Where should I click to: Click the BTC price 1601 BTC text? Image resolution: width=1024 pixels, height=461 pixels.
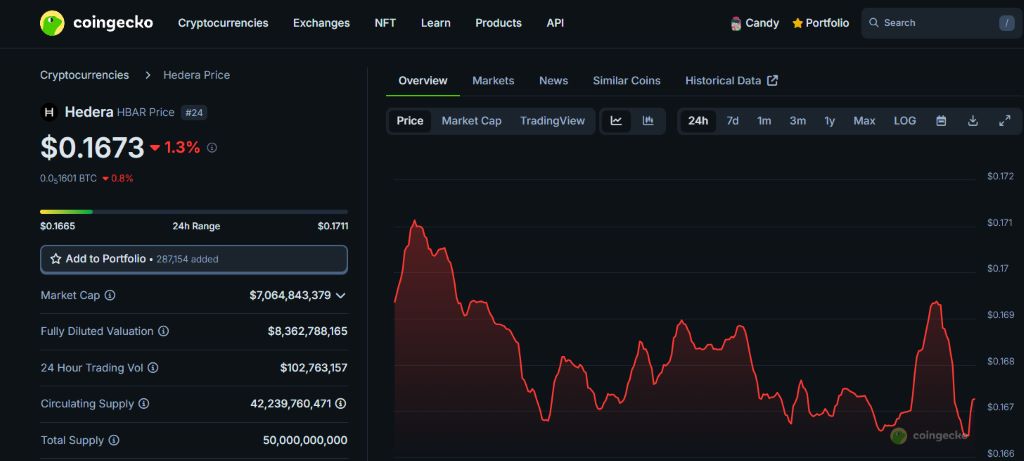[x=69, y=178]
